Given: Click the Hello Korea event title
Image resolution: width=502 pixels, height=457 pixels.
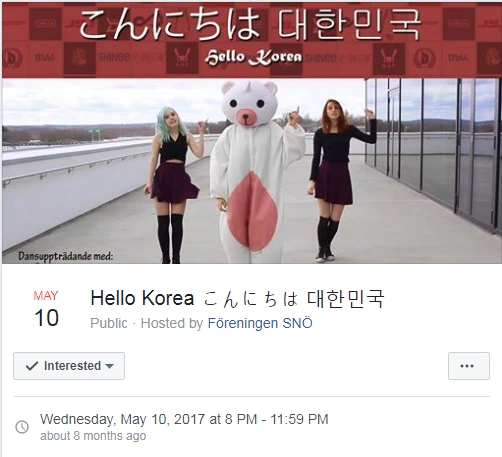Looking at the screenshot, I should 237,298.
